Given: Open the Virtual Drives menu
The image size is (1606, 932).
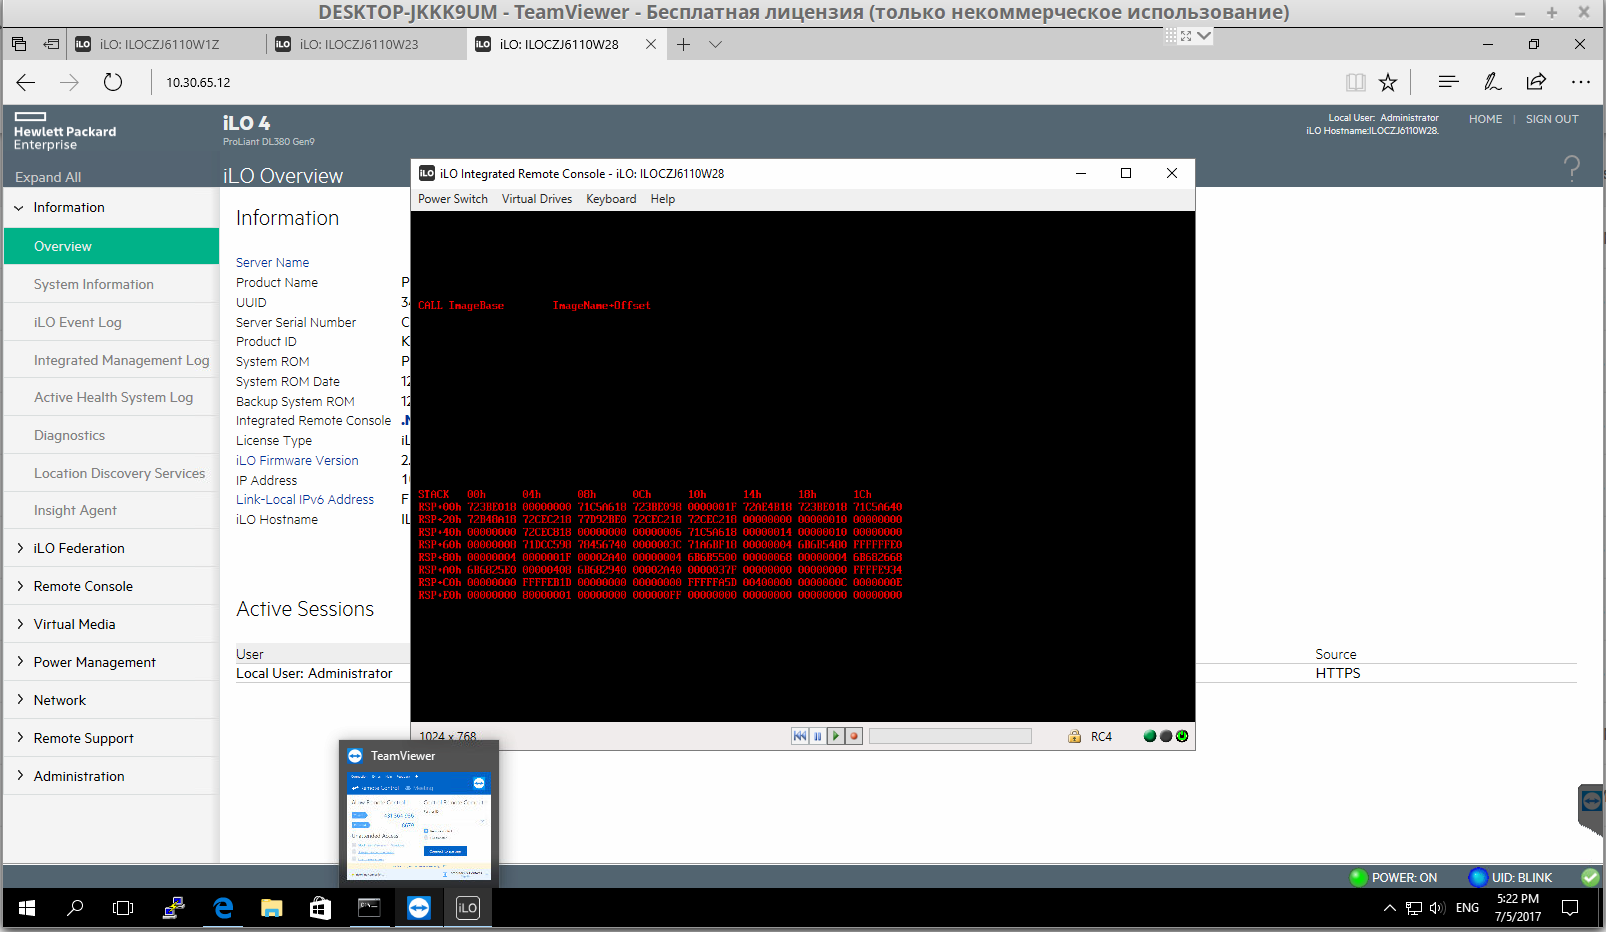Looking at the screenshot, I should click(x=537, y=199).
